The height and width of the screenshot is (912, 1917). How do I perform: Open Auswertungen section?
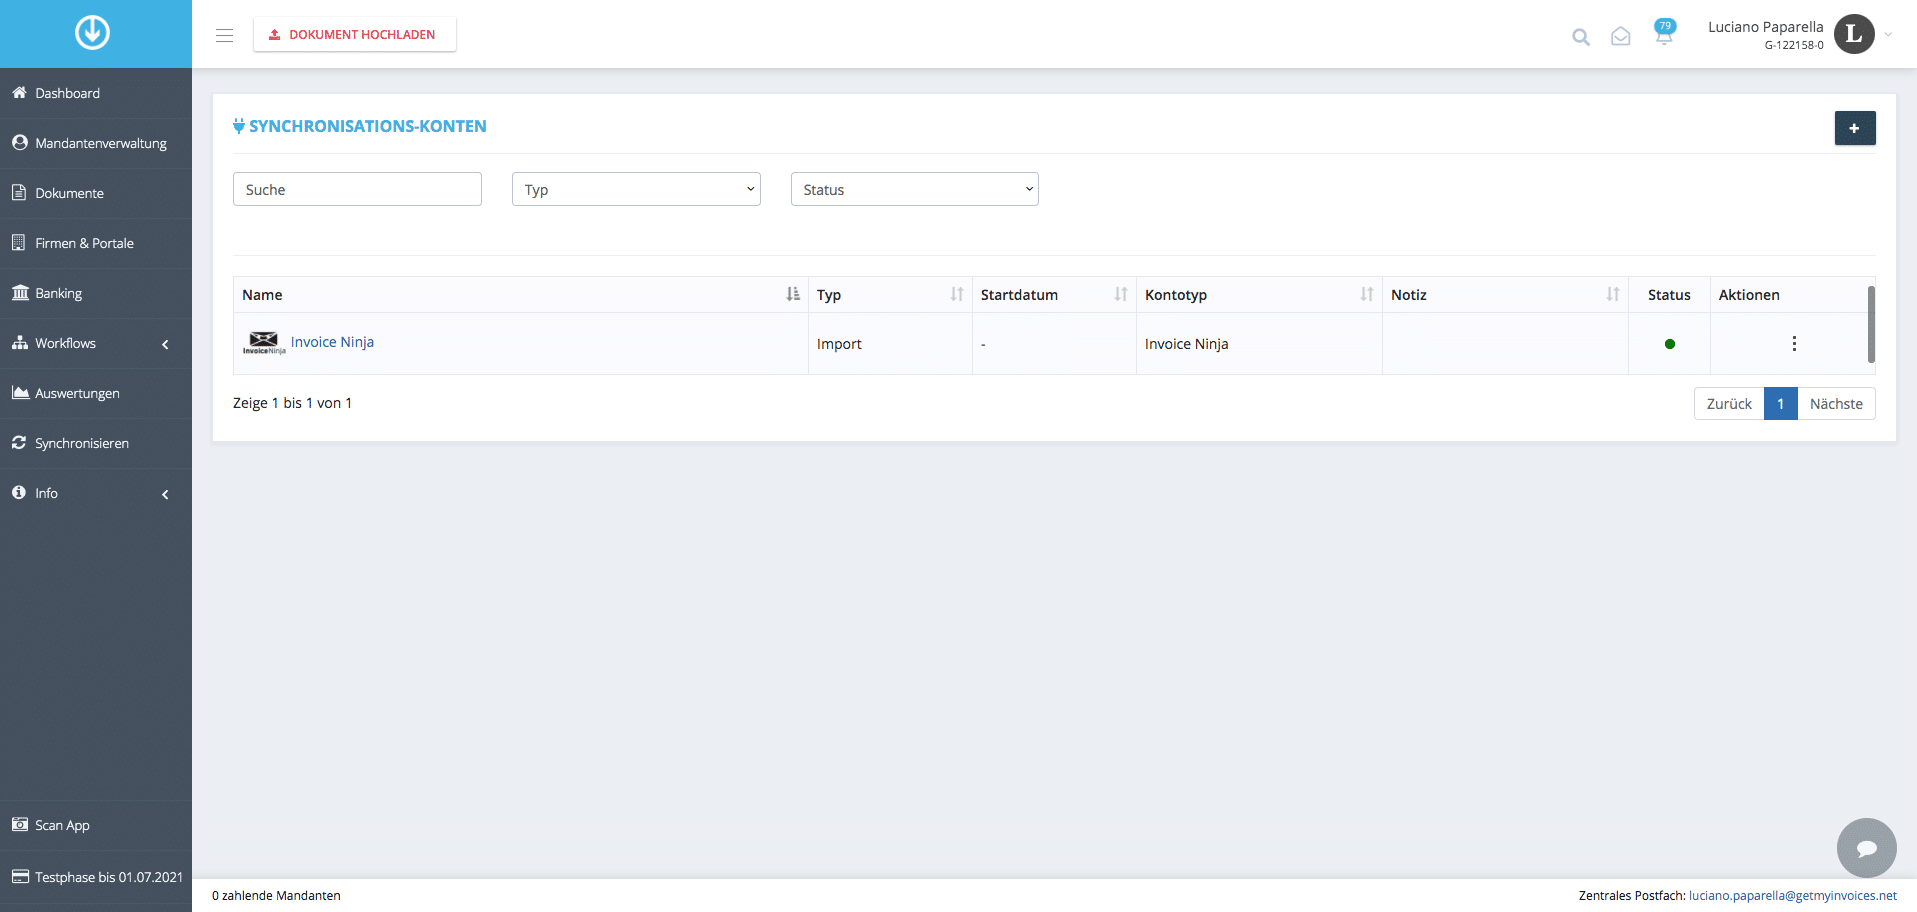pyautogui.click(x=95, y=393)
